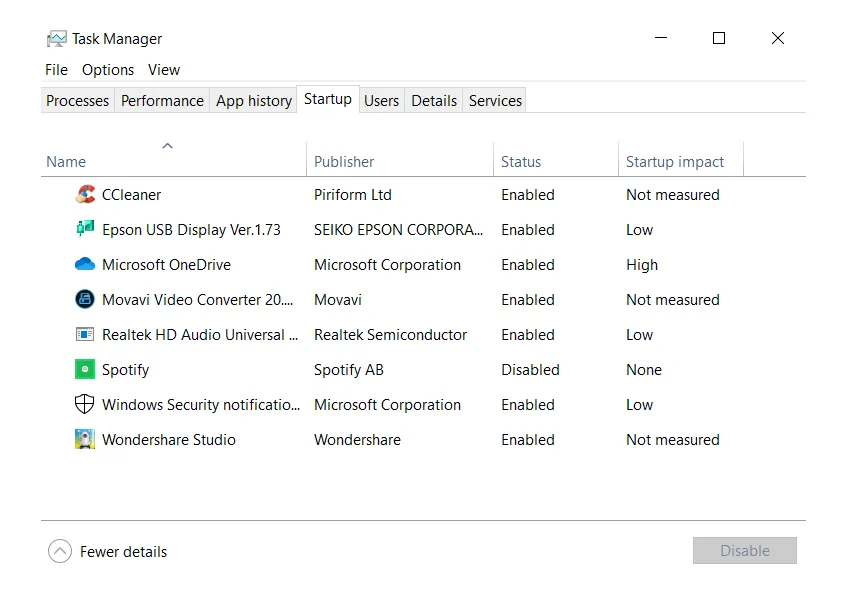Open the Options menu
This screenshot has height=603, width=857.
pos(108,70)
